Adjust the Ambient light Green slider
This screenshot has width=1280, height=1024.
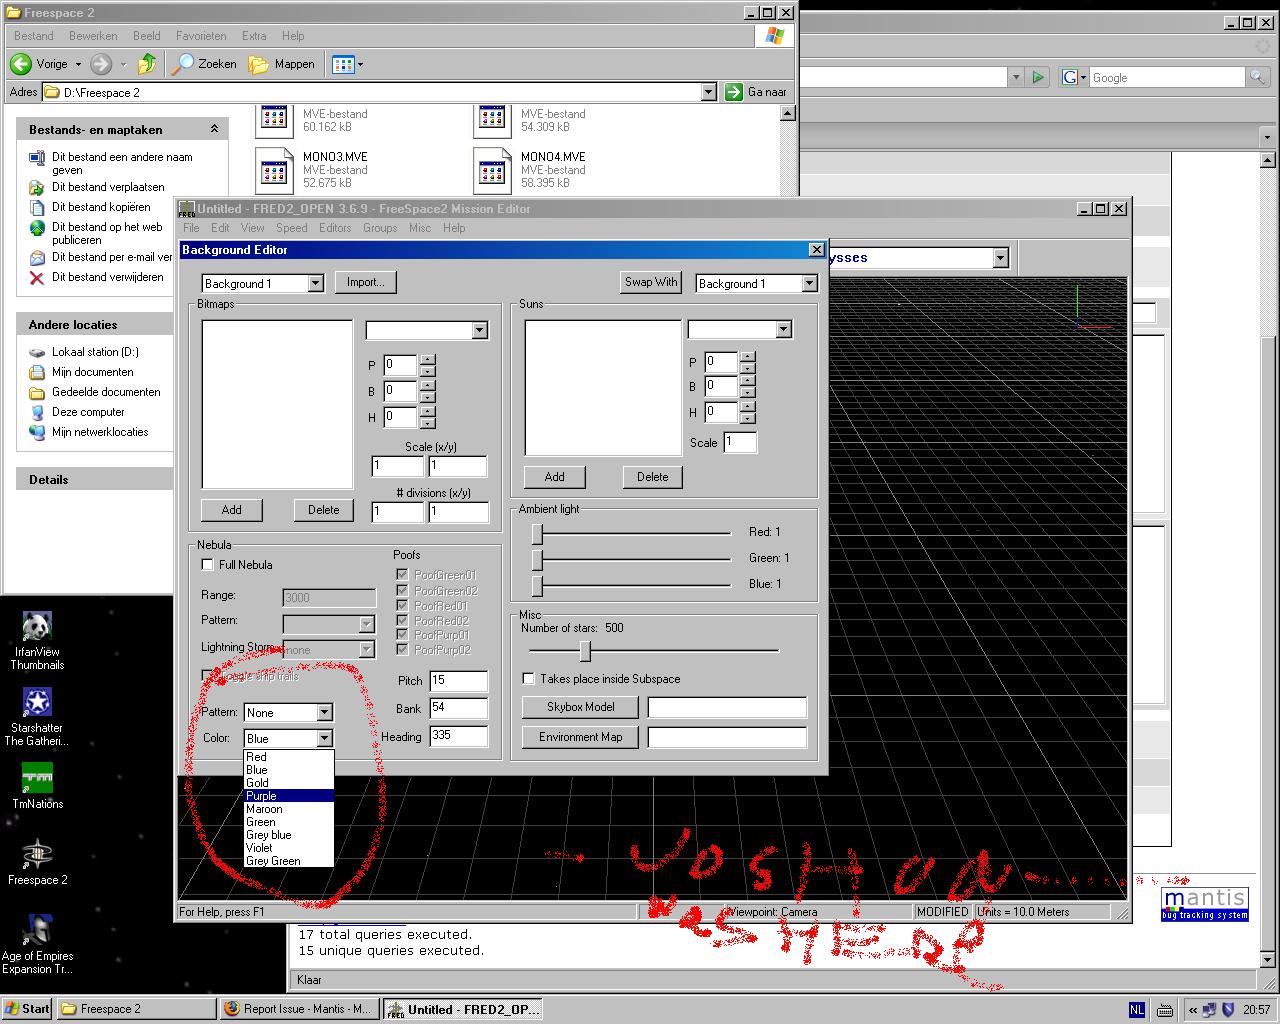[x=537, y=559]
